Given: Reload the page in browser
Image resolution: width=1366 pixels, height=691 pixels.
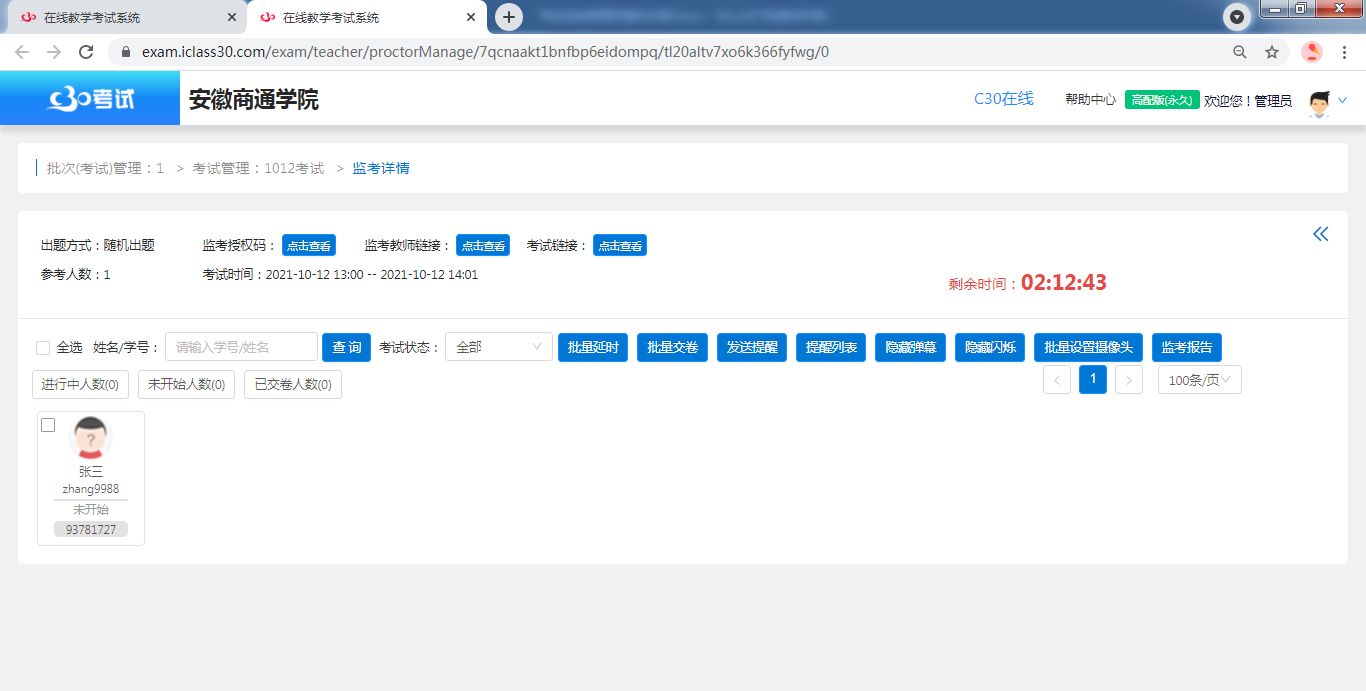Looking at the screenshot, I should point(86,52).
